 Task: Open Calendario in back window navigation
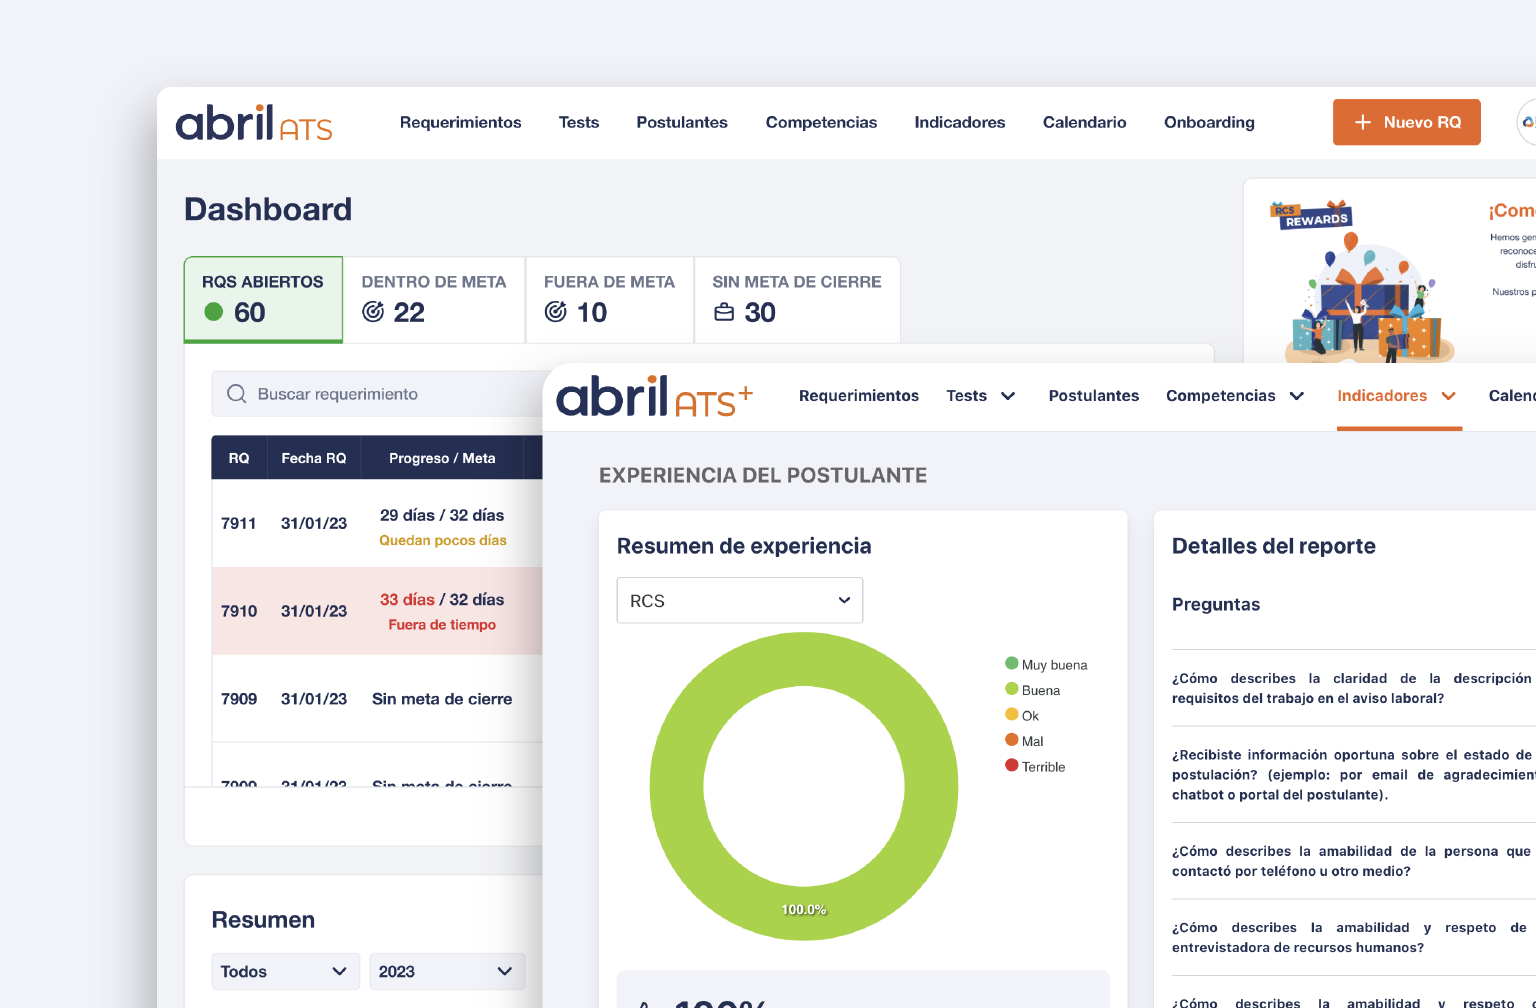[1084, 122]
